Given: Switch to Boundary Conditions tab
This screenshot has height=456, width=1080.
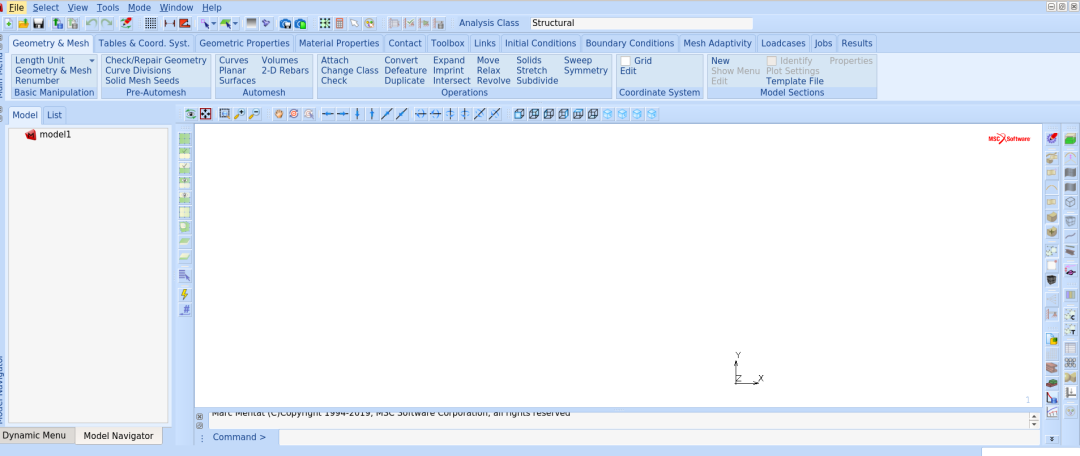Looking at the screenshot, I should [x=630, y=43].
